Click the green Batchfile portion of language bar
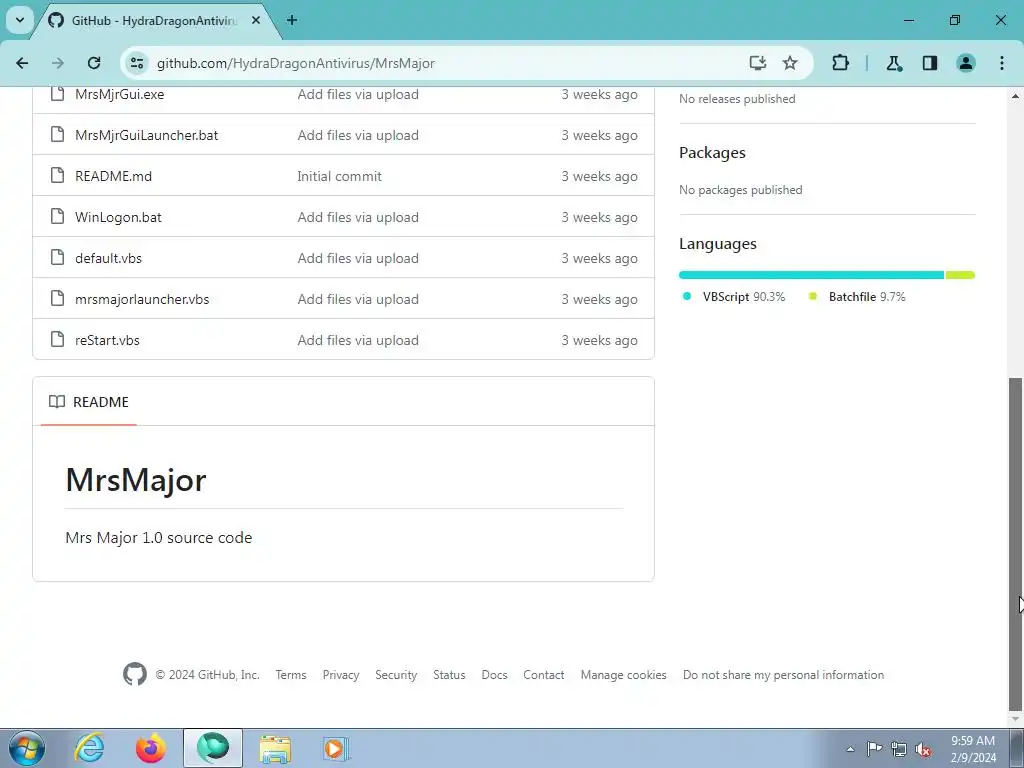The height and width of the screenshot is (768, 1024). [x=960, y=275]
